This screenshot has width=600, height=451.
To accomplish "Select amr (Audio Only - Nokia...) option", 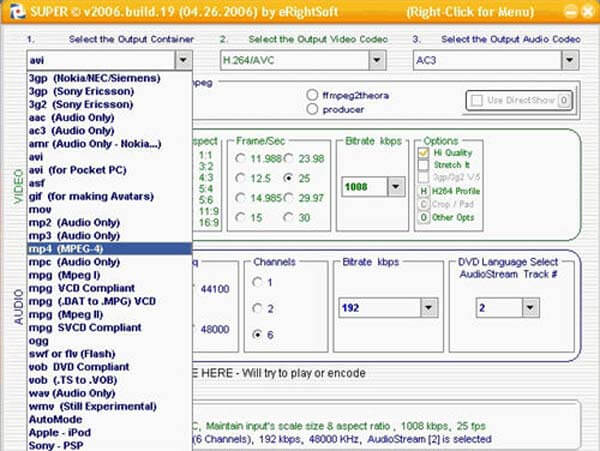I will (109, 144).
